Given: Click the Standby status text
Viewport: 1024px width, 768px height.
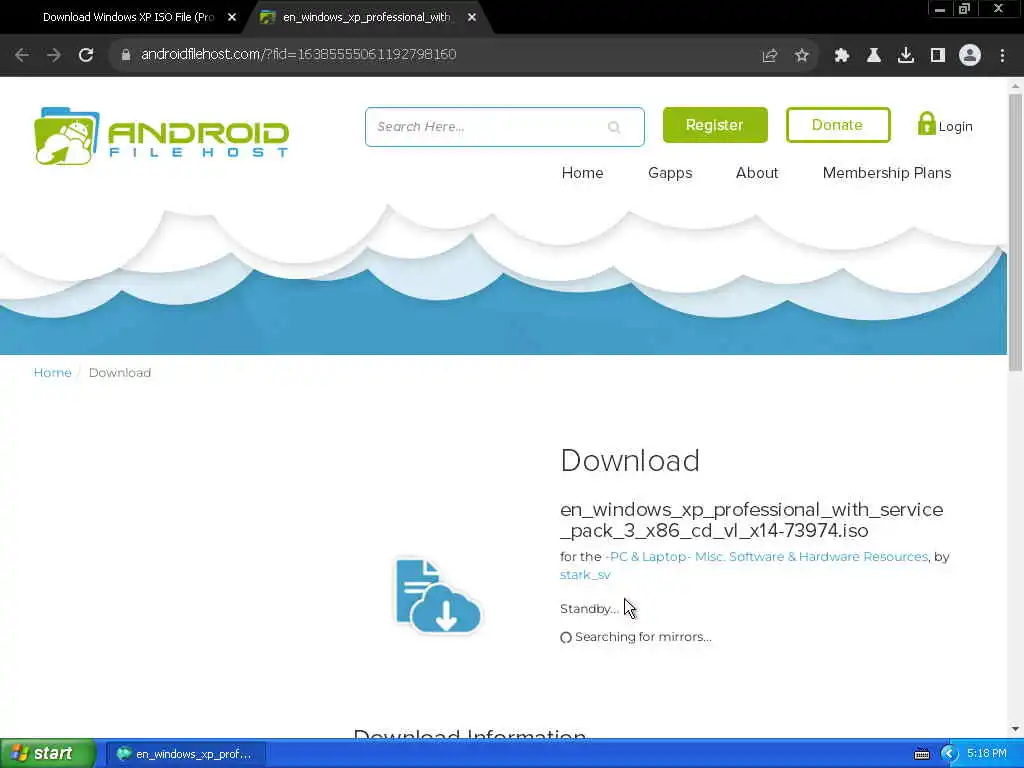Looking at the screenshot, I should point(589,609).
